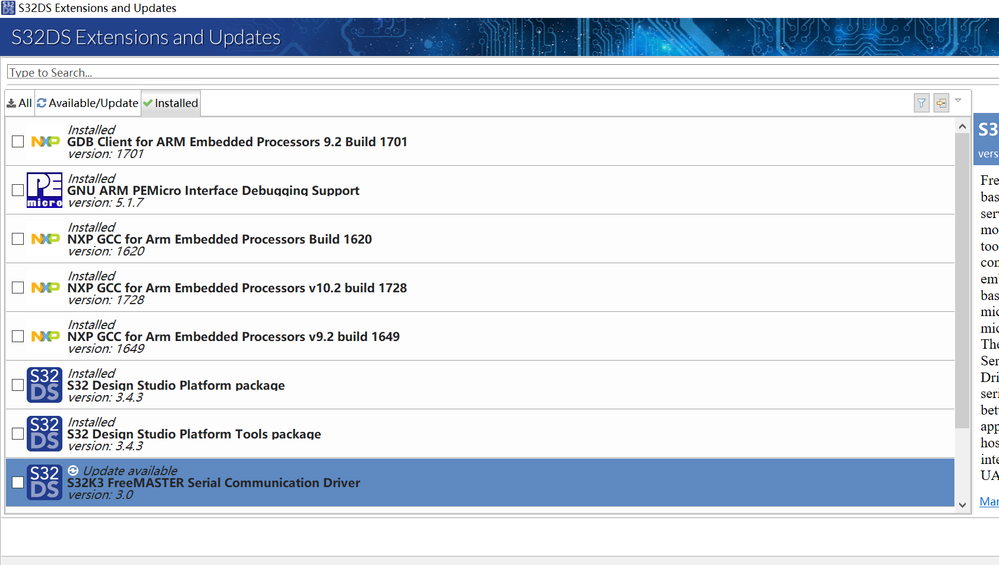The width and height of the screenshot is (999, 565).
Task: Click the S32DS icon for FreeMASTER driver
Action: point(44,482)
